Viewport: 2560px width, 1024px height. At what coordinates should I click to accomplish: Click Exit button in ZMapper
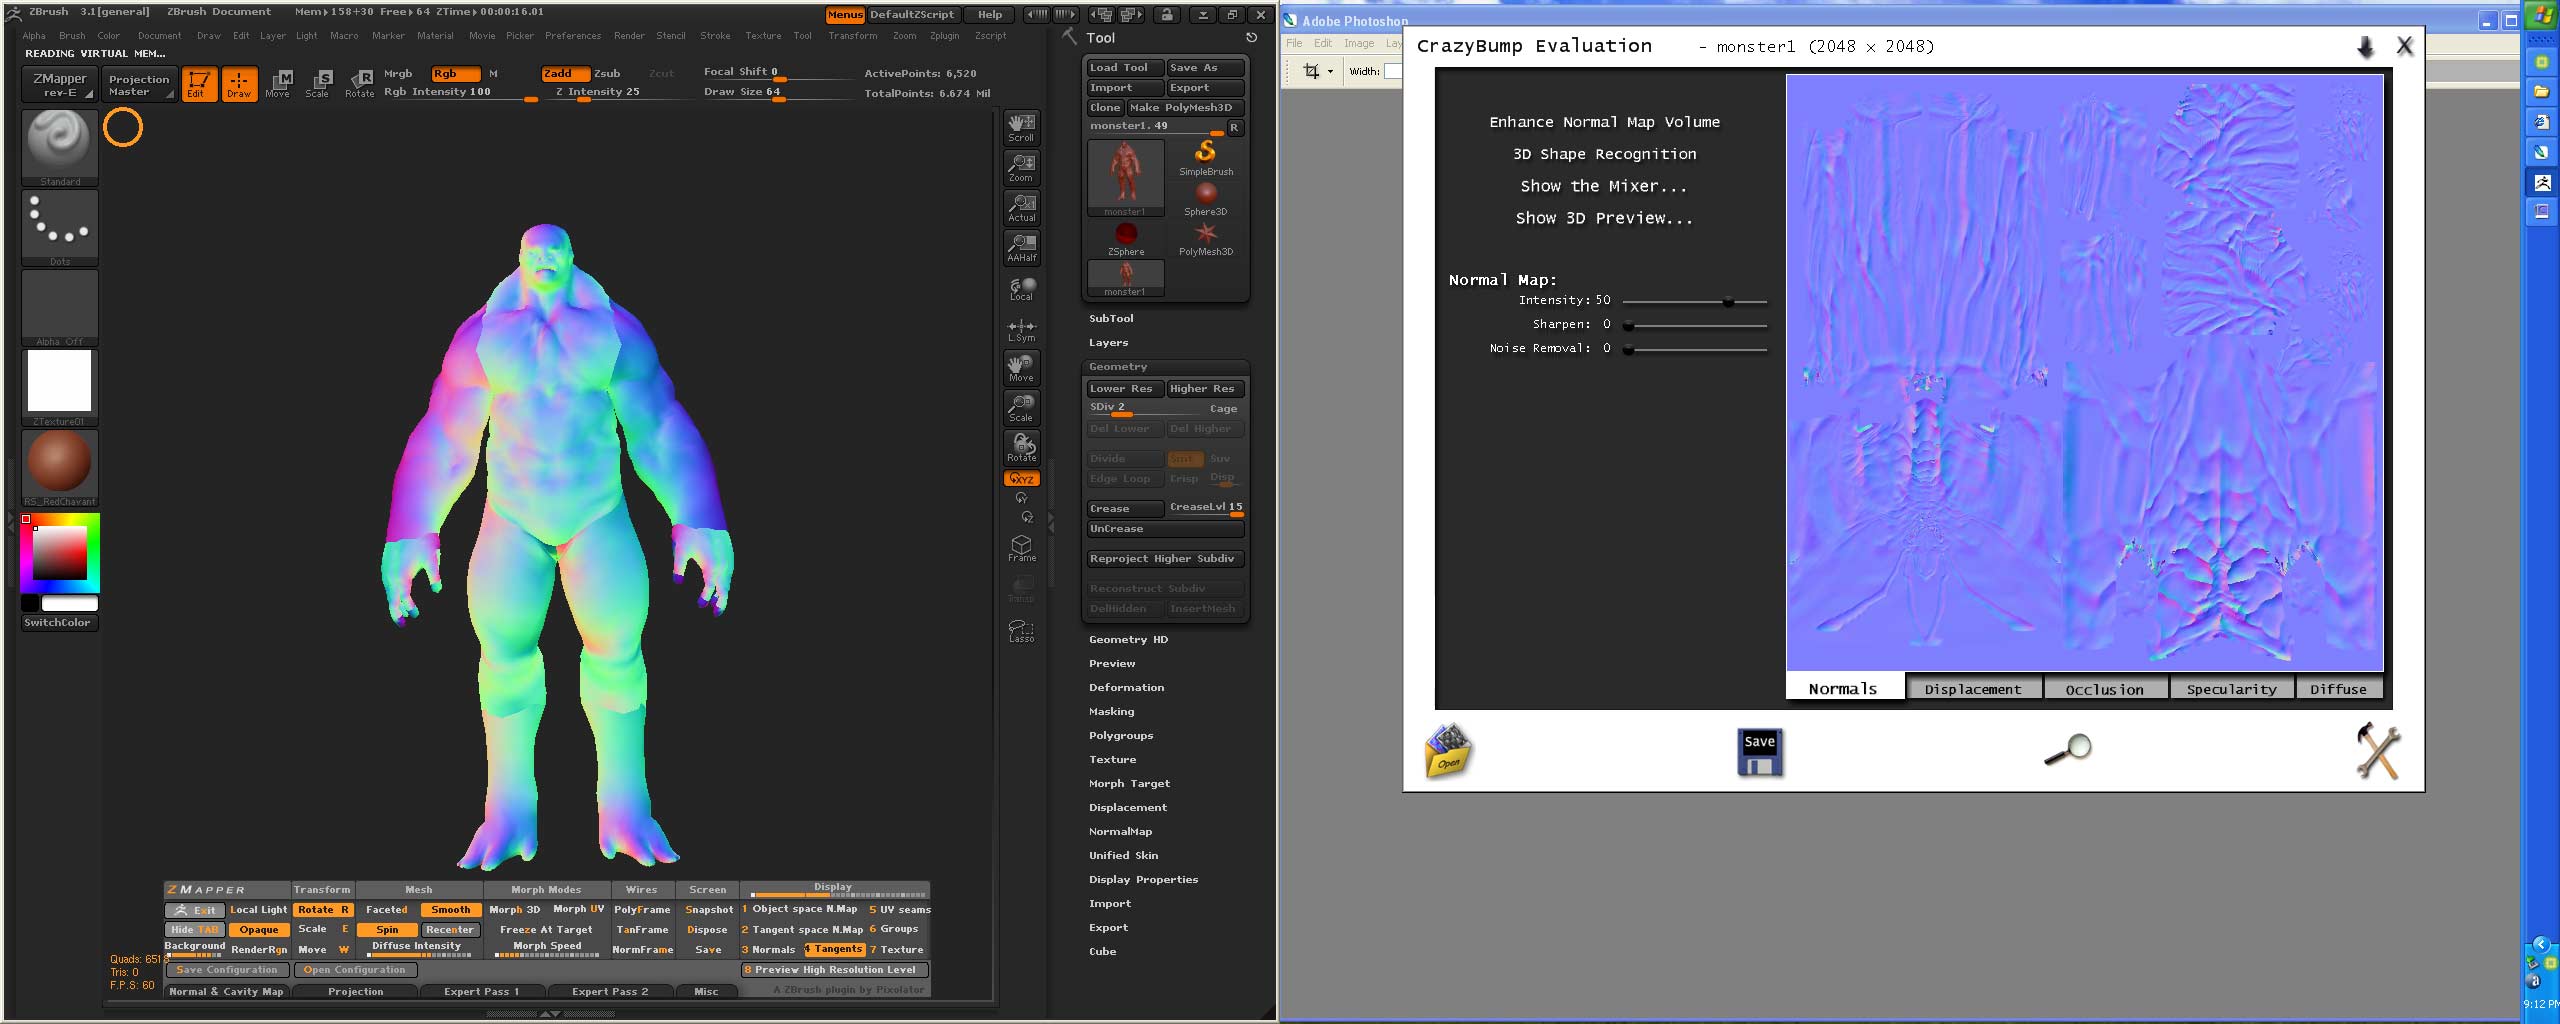point(195,910)
